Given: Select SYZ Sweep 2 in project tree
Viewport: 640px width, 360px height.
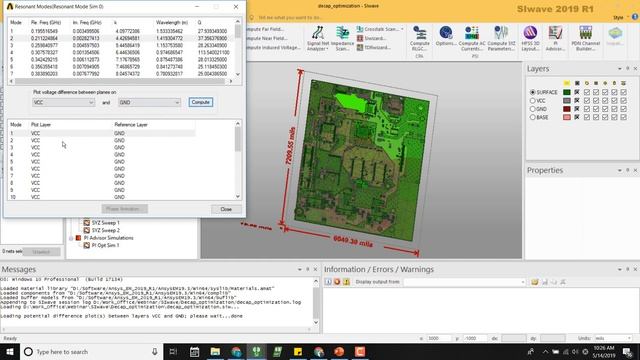Looking at the screenshot, I should coord(105,230).
